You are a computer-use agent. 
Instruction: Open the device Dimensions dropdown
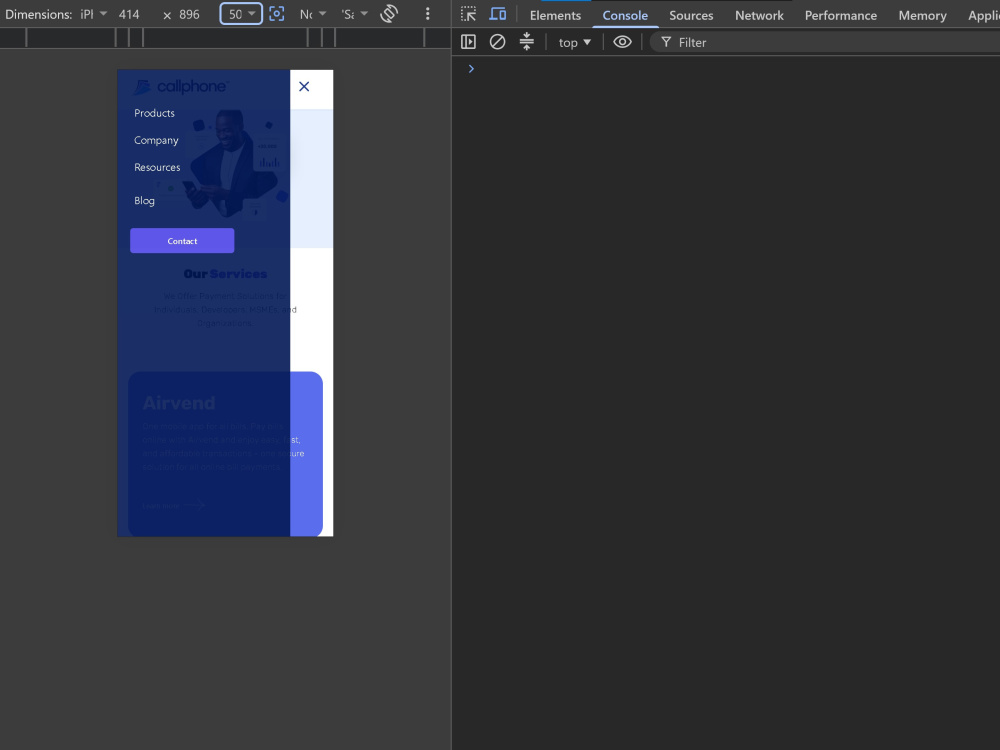click(94, 14)
